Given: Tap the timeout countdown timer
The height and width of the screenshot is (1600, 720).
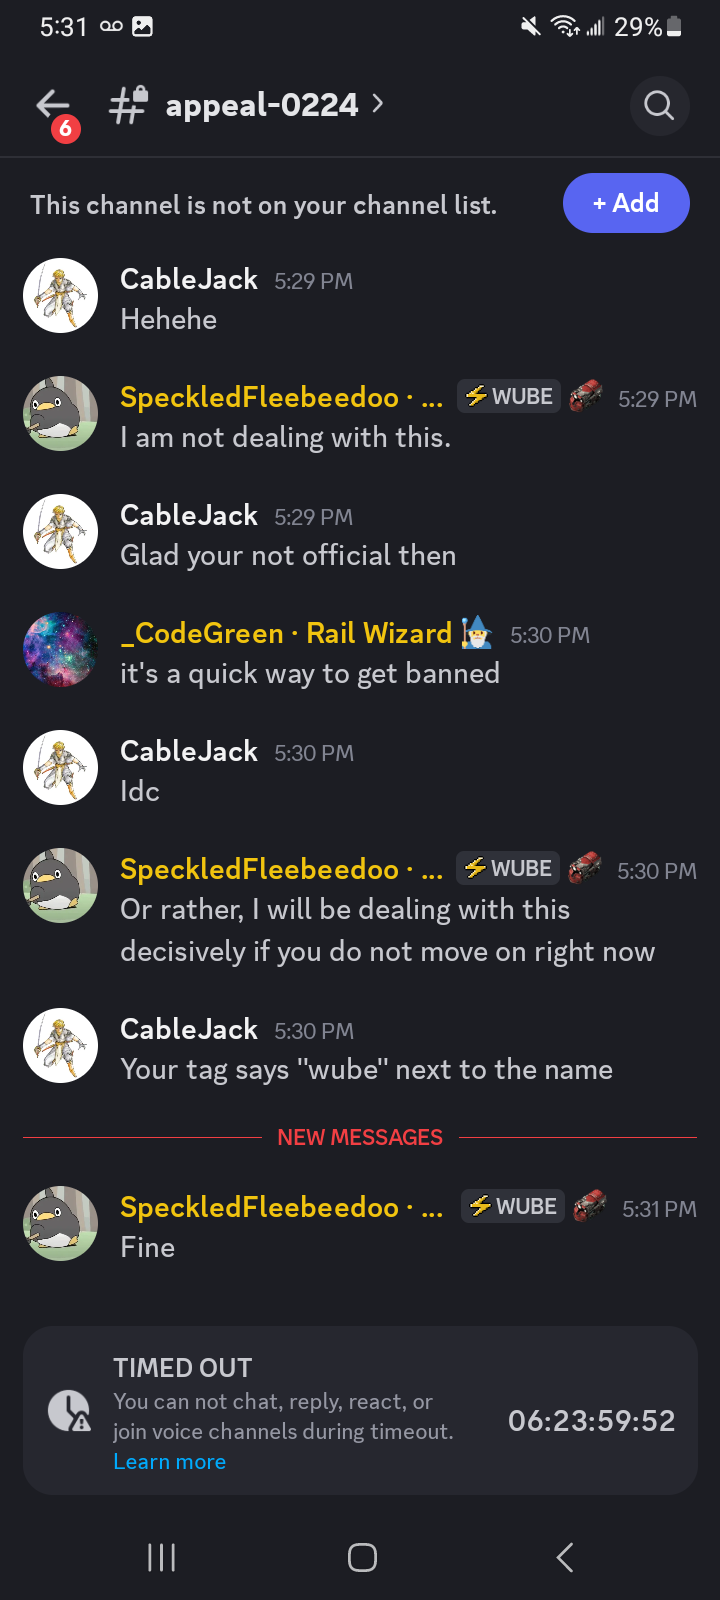Looking at the screenshot, I should coord(591,1420).
